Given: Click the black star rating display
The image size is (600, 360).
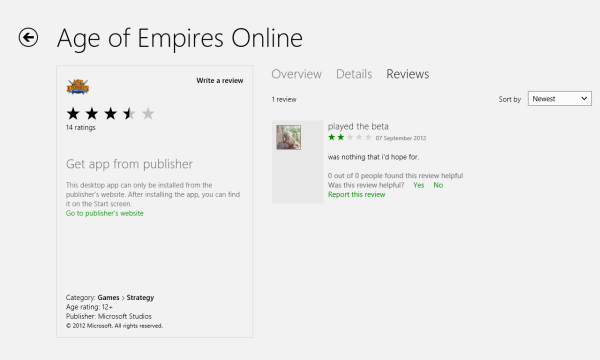Looking at the screenshot, I should click(110, 114).
